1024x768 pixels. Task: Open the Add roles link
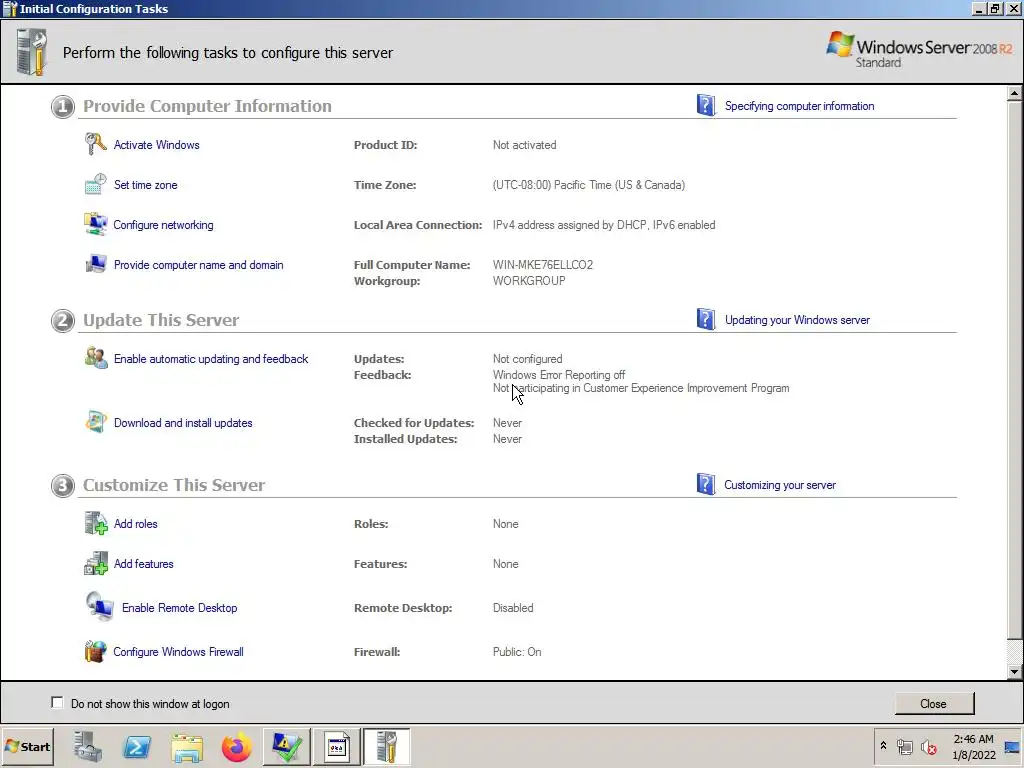(136, 524)
